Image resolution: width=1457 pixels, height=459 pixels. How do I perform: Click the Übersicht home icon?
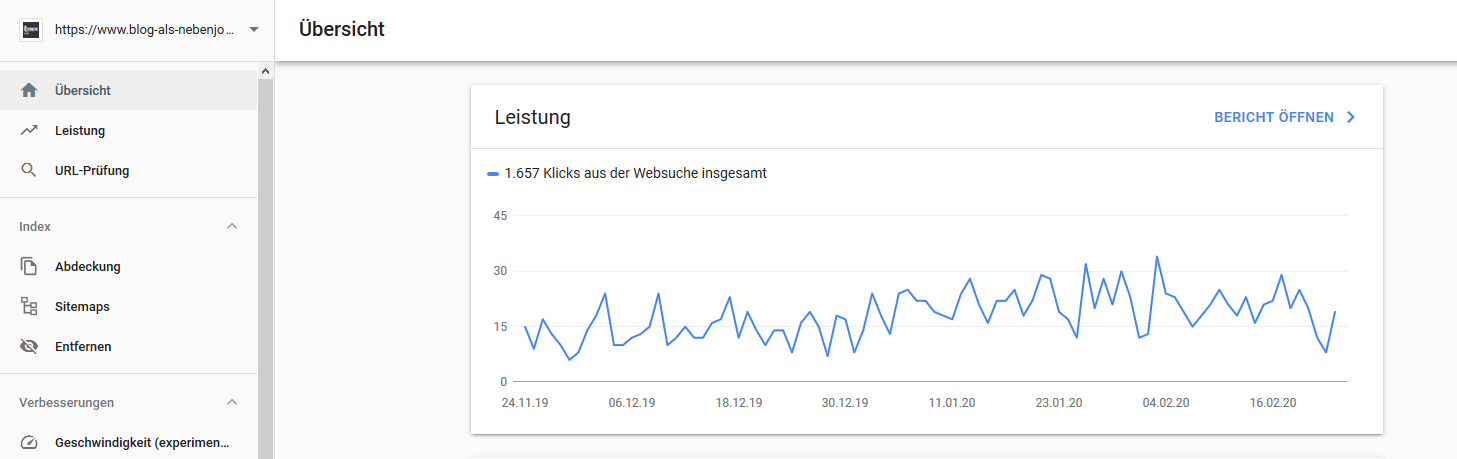[x=29, y=90]
